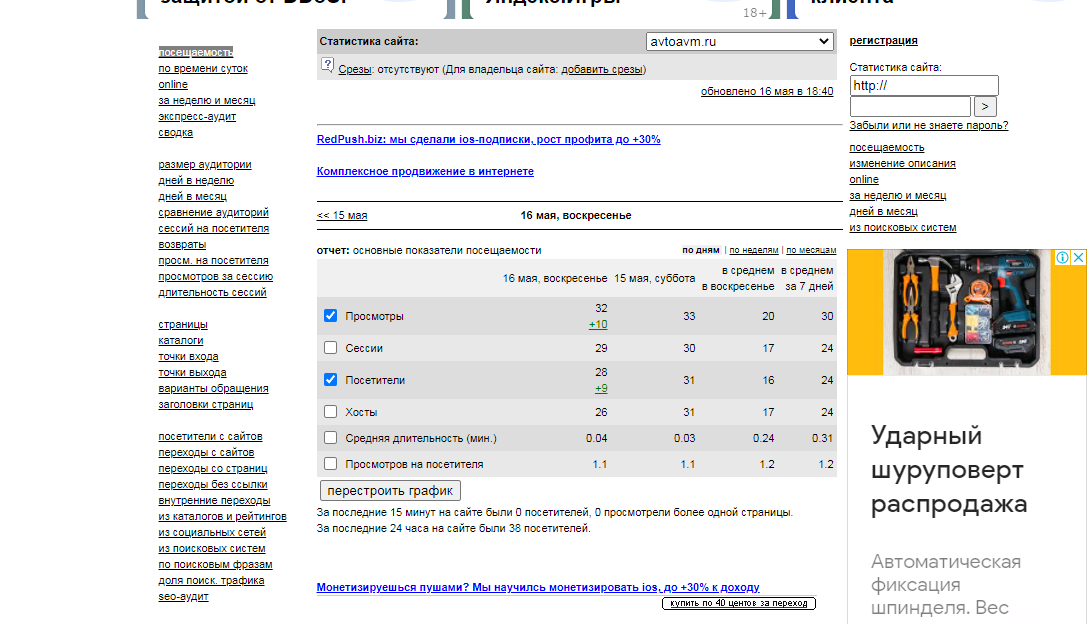Open точки выхода report
Image resolution: width=1087 pixels, height=624 pixels.
pos(192,372)
